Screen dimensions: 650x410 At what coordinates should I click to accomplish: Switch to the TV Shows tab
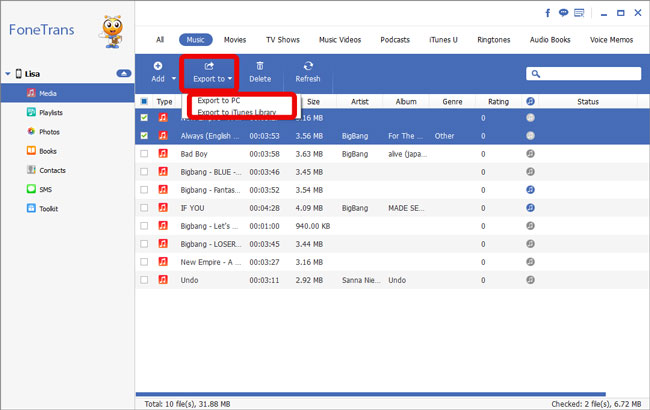tap(283, 40)
